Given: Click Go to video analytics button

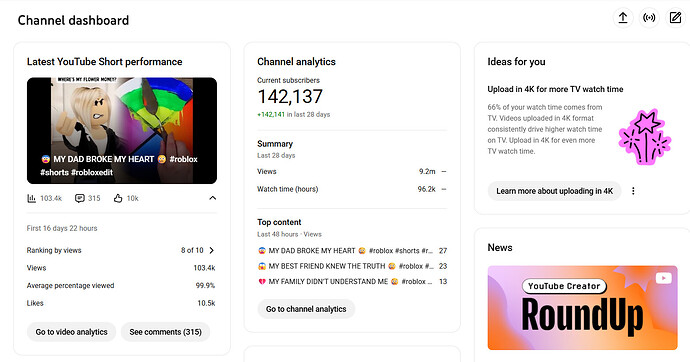Looking at the screenshot, I should (x=71, y=332).
